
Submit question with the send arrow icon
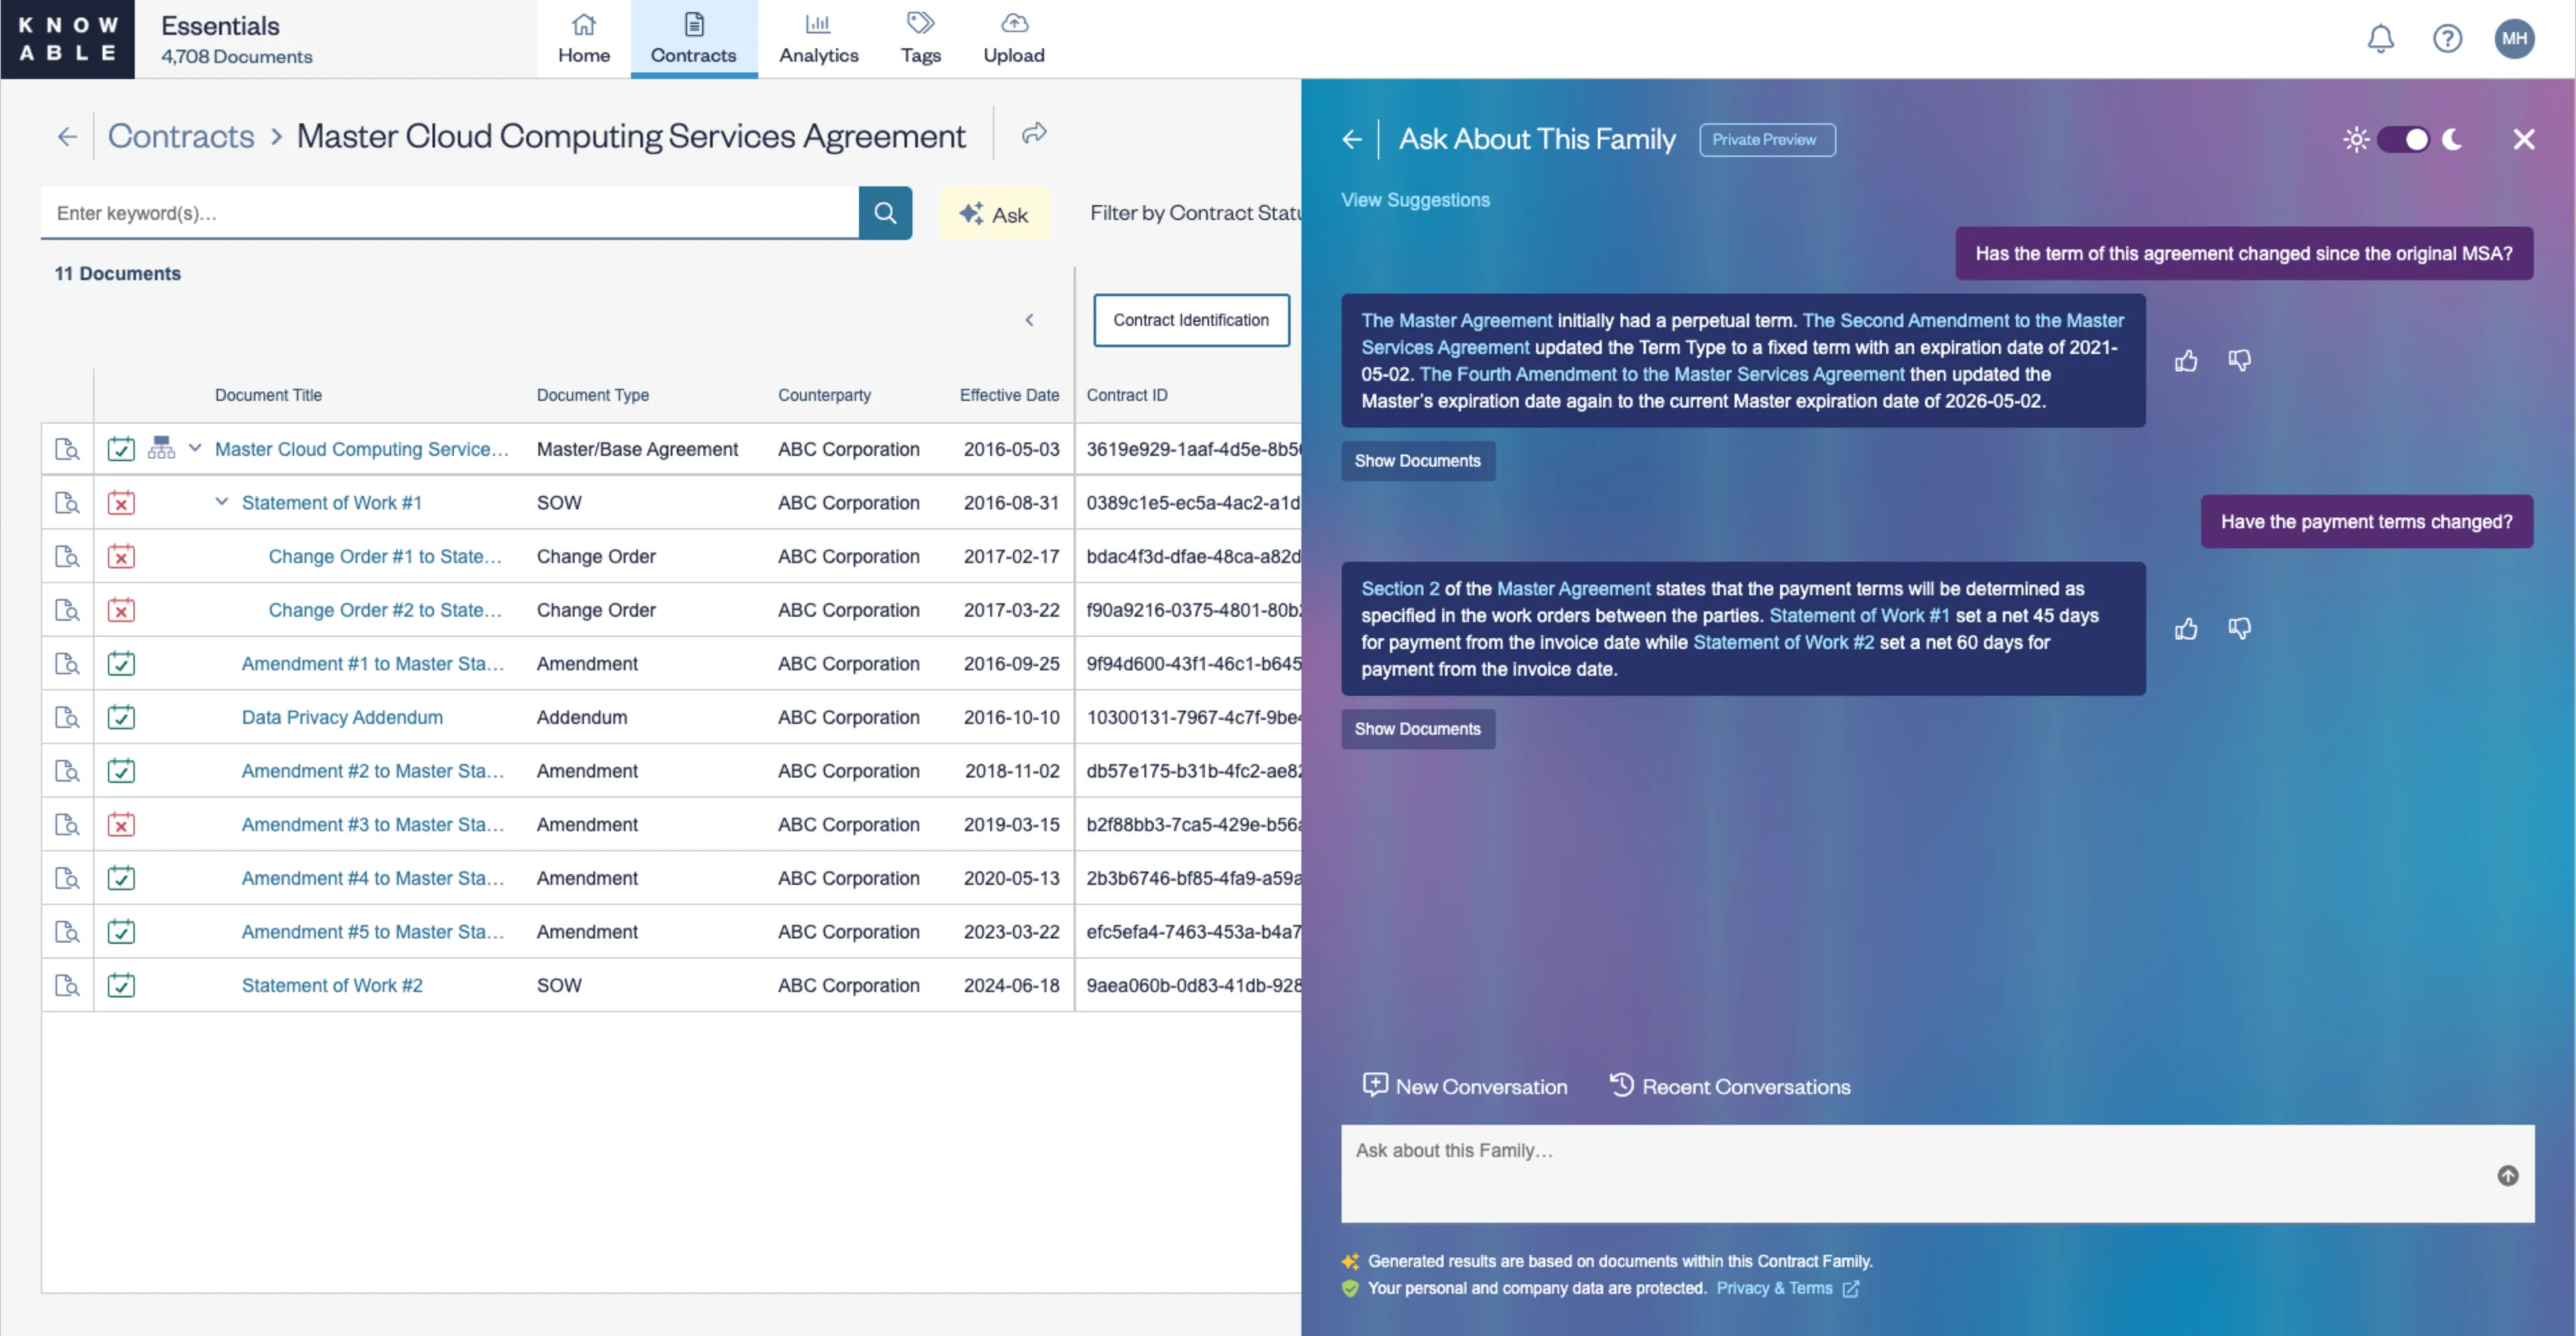(2507, 1176)
